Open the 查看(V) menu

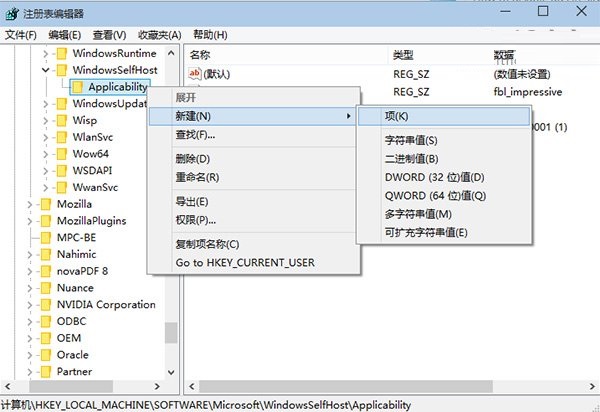[109, 35]
